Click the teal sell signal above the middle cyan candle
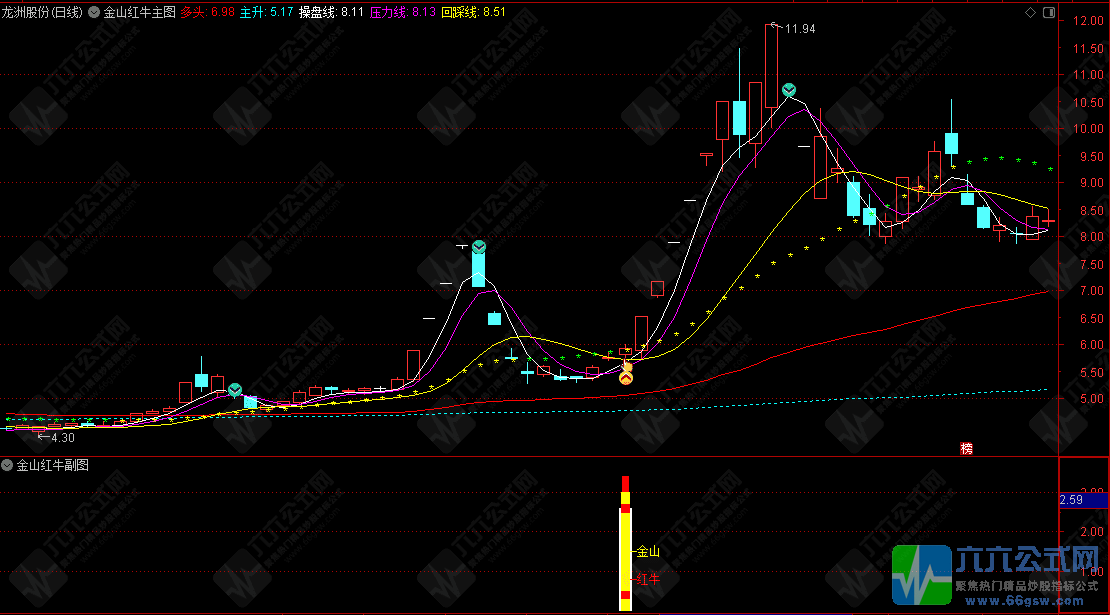Viewport: 1110px width, 615px height. [x=479, y=247]
